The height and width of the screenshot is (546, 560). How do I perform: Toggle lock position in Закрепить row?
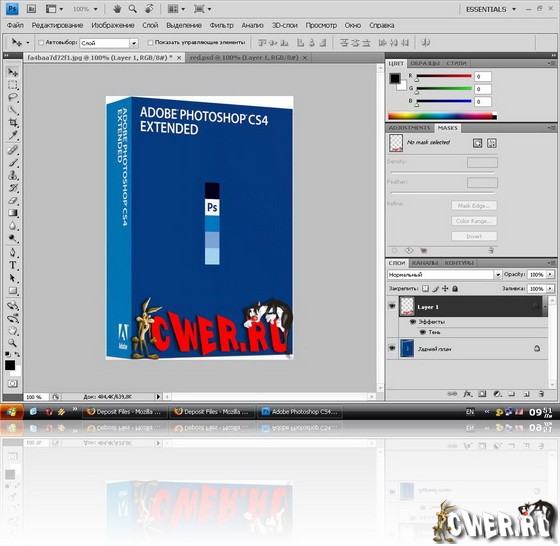coord(445,289)
